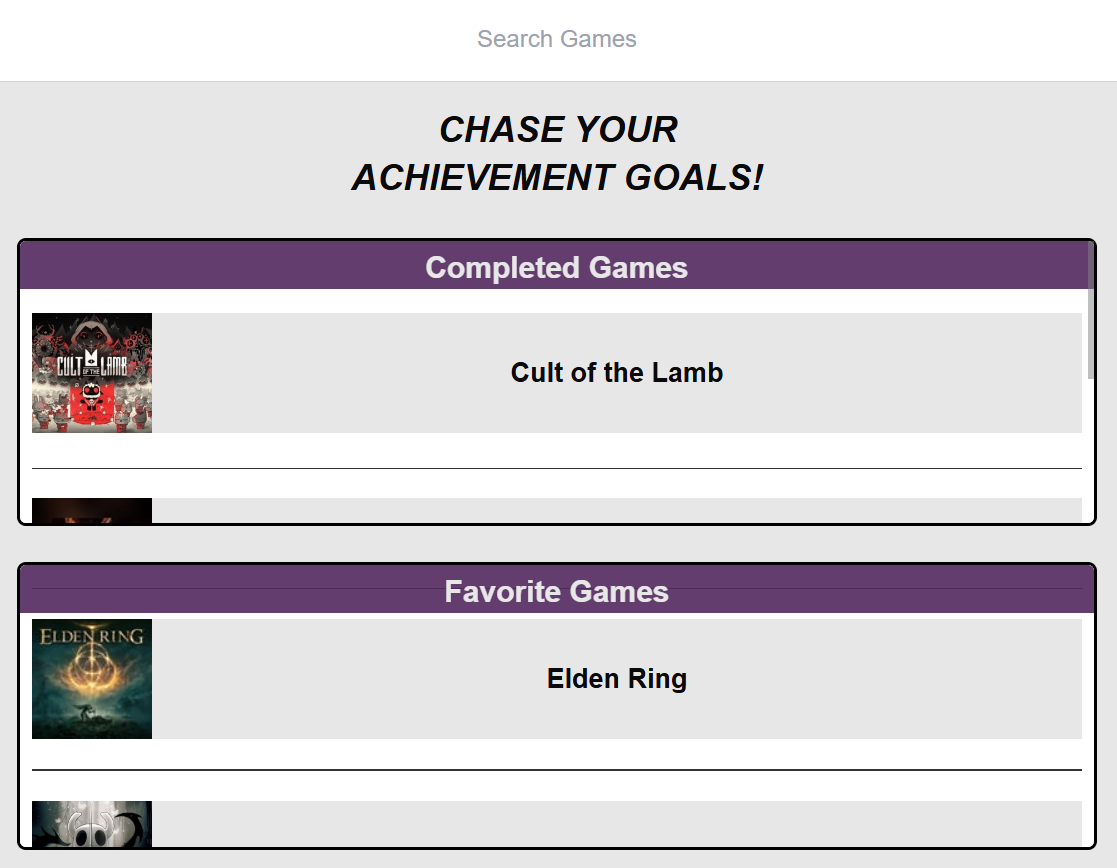
Task: Click the Elden Ring logo text on its cover
Action: point(92,633)
